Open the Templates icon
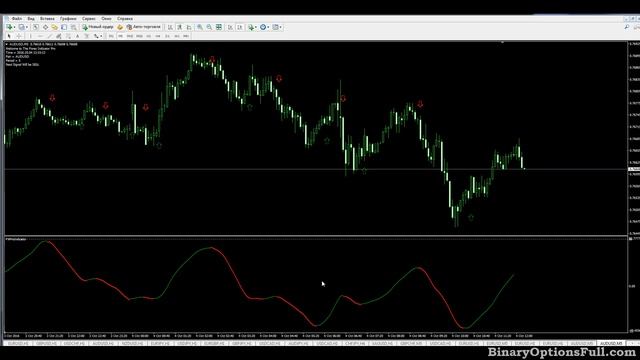Image resolution: width=640 pixels, height=360 pixels. pos(275,27)
